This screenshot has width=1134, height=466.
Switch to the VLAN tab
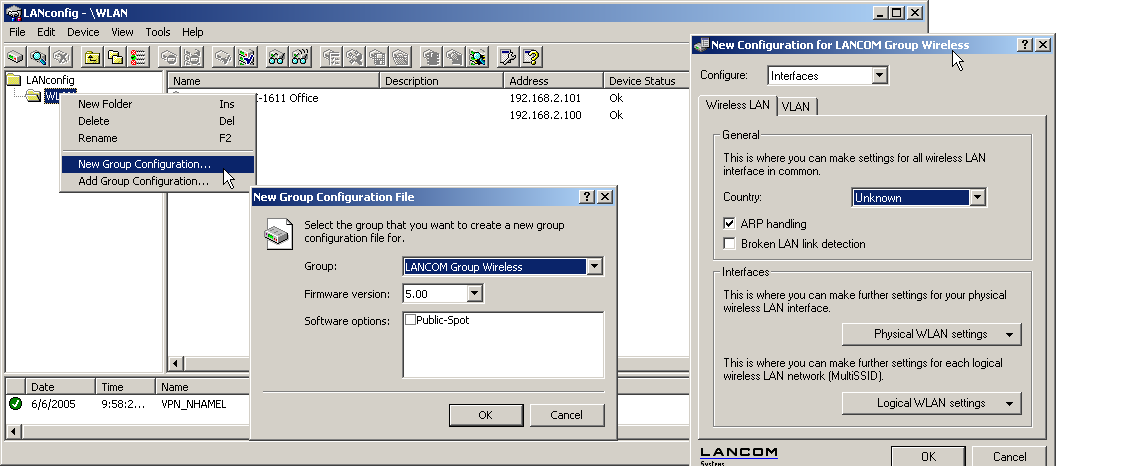click(x=796, y=106)
